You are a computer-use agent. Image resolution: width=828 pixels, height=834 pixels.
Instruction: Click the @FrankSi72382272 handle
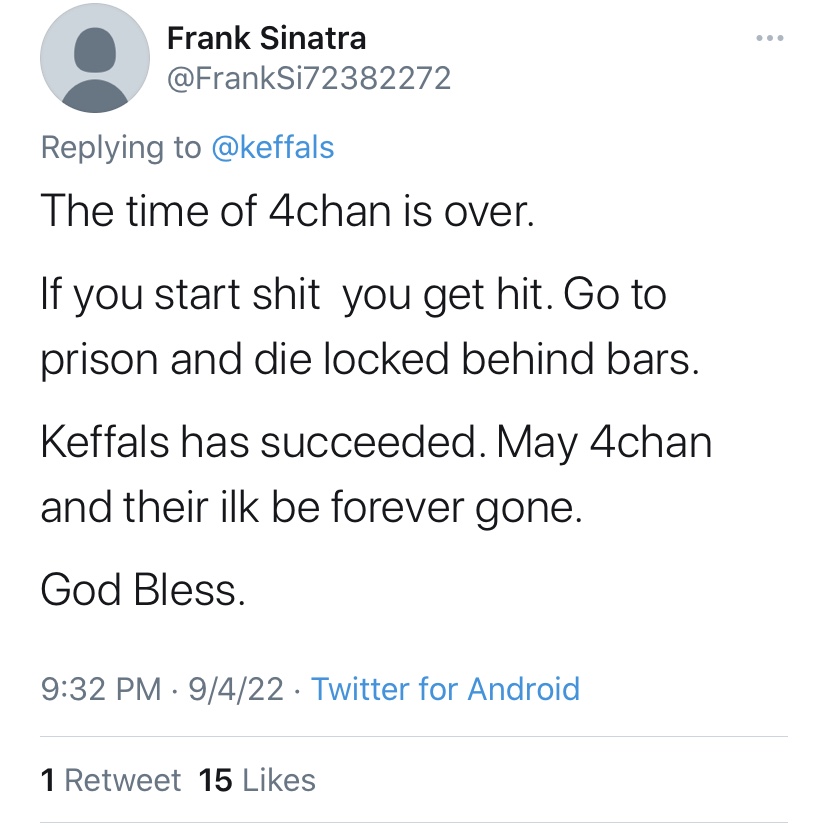point(308,78)
